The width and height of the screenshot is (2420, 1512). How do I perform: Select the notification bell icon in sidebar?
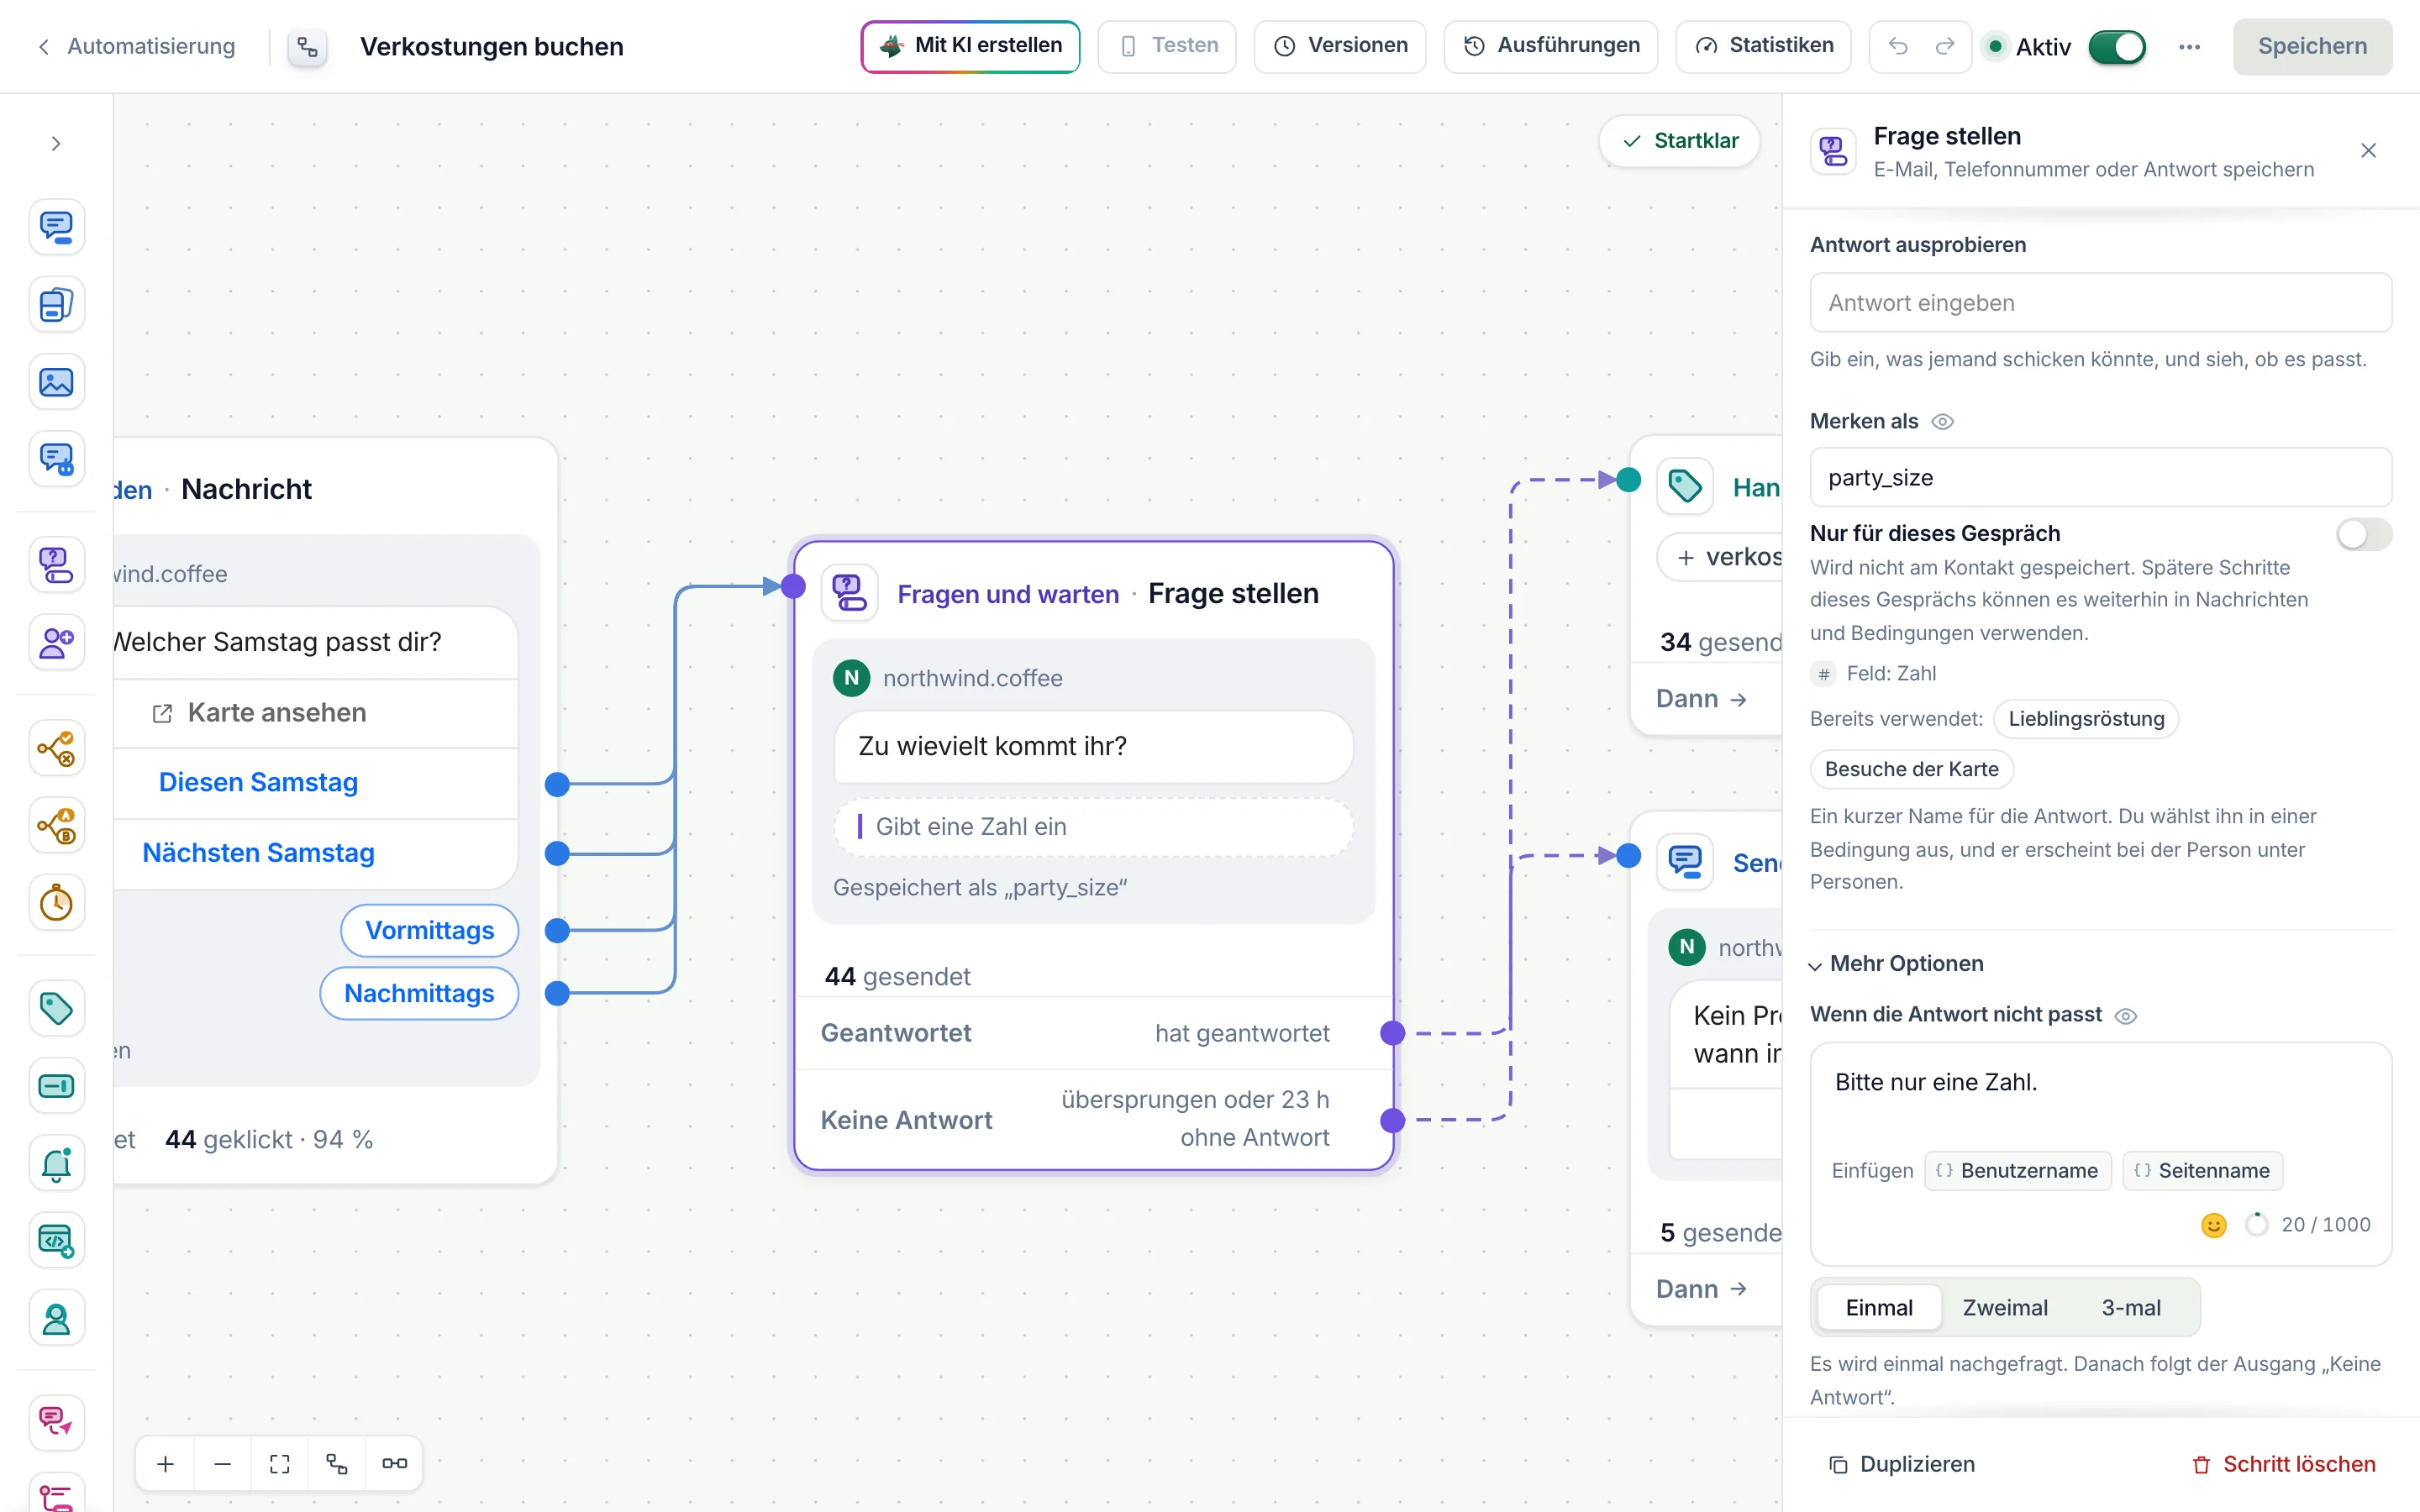(x=56, y=1163)
